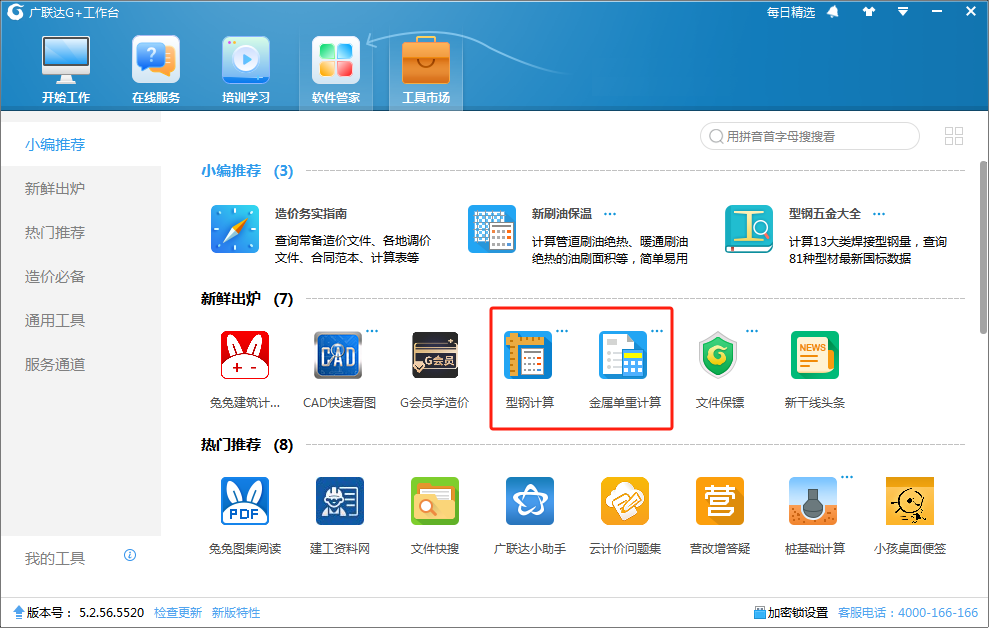Launch 兔兔图集阅读 PDF icon
This screenshot has width=989, height=628.
245,501
